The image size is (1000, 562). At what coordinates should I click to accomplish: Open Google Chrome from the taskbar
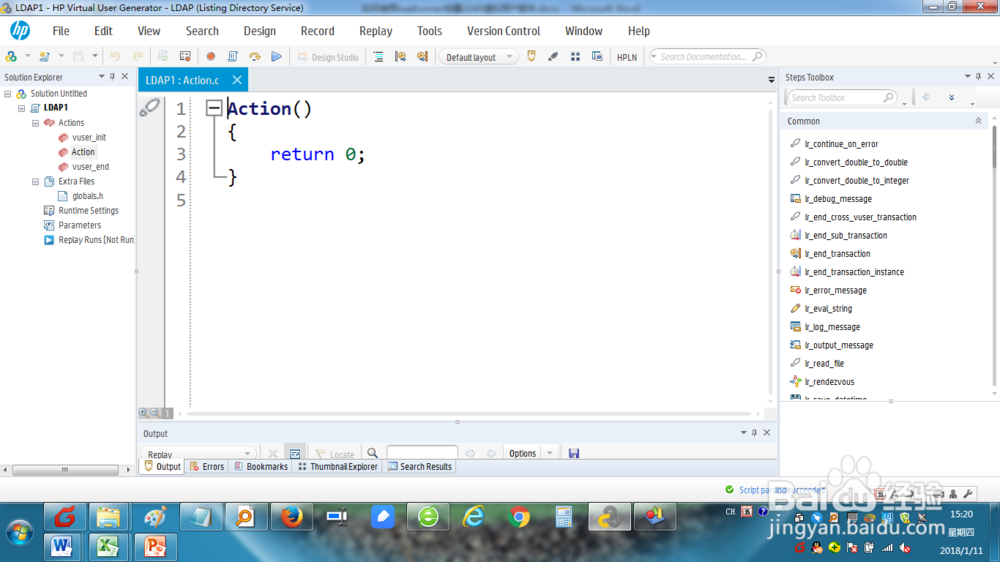(x=519, y=517)
